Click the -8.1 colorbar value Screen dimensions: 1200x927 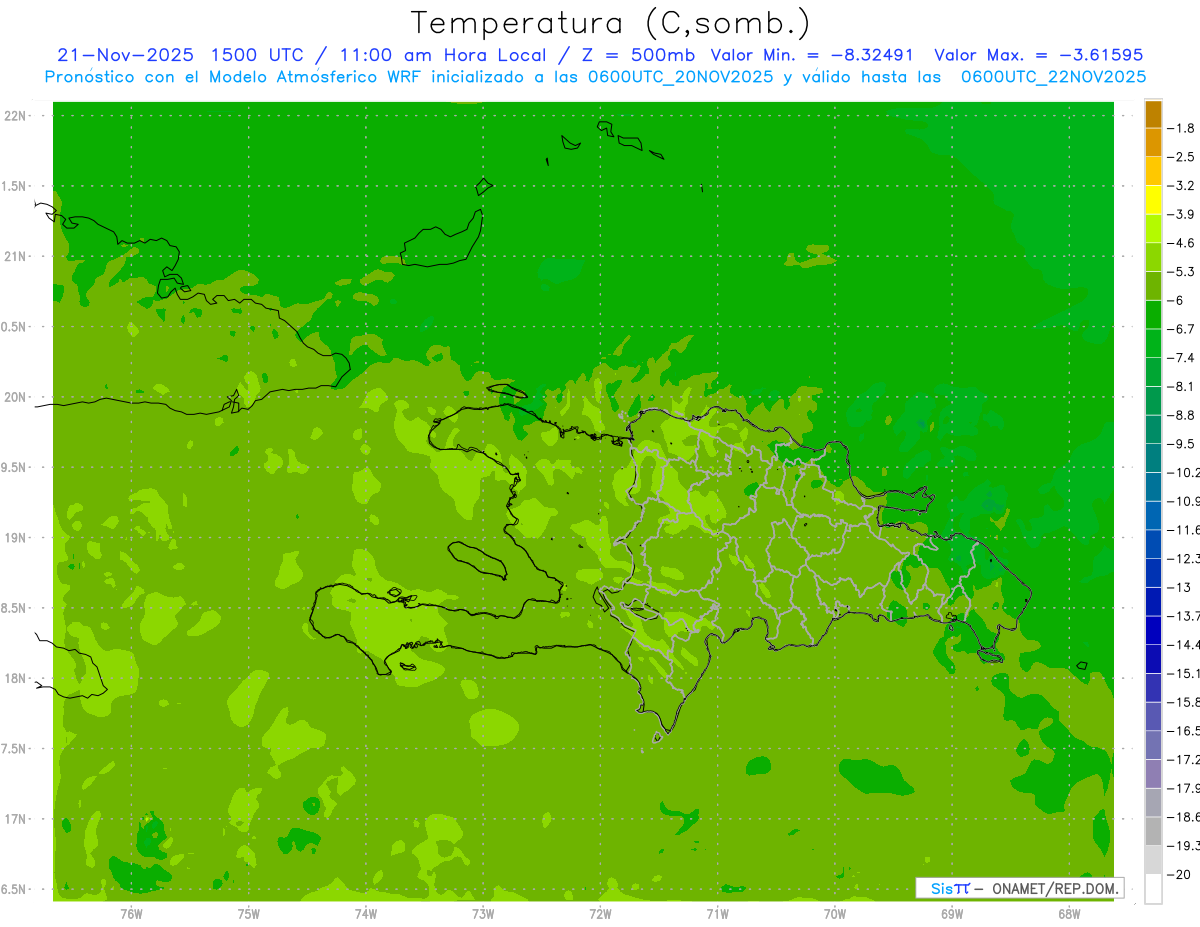click(1182, 387)
